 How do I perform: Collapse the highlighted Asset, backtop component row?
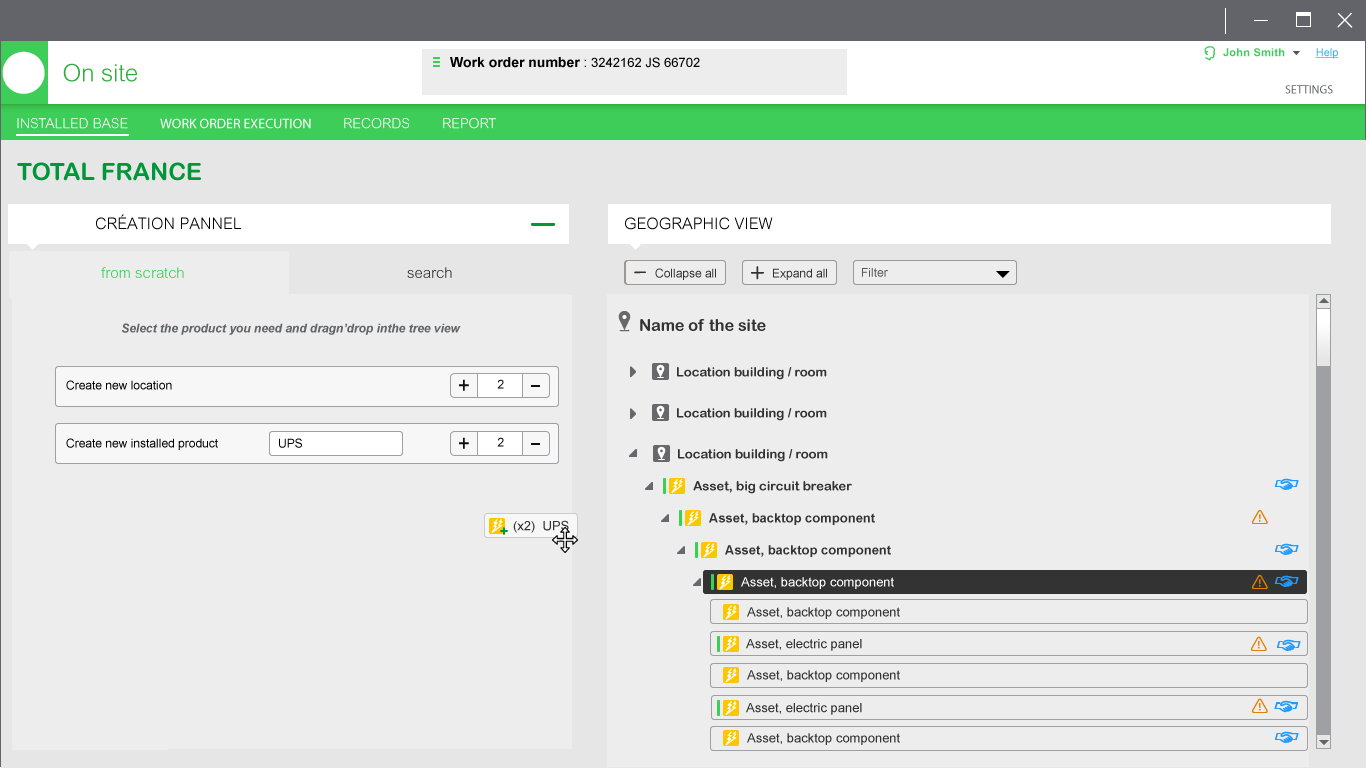pos(697,582)
